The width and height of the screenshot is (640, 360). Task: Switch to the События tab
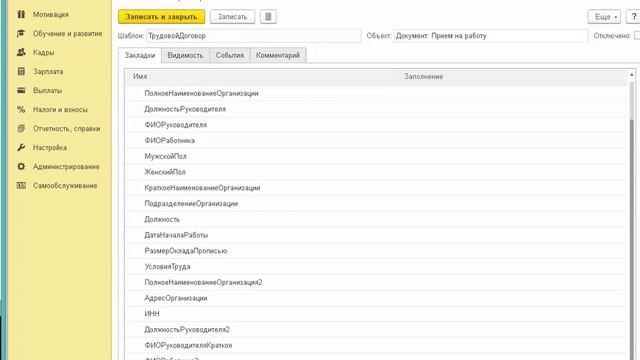230,55
